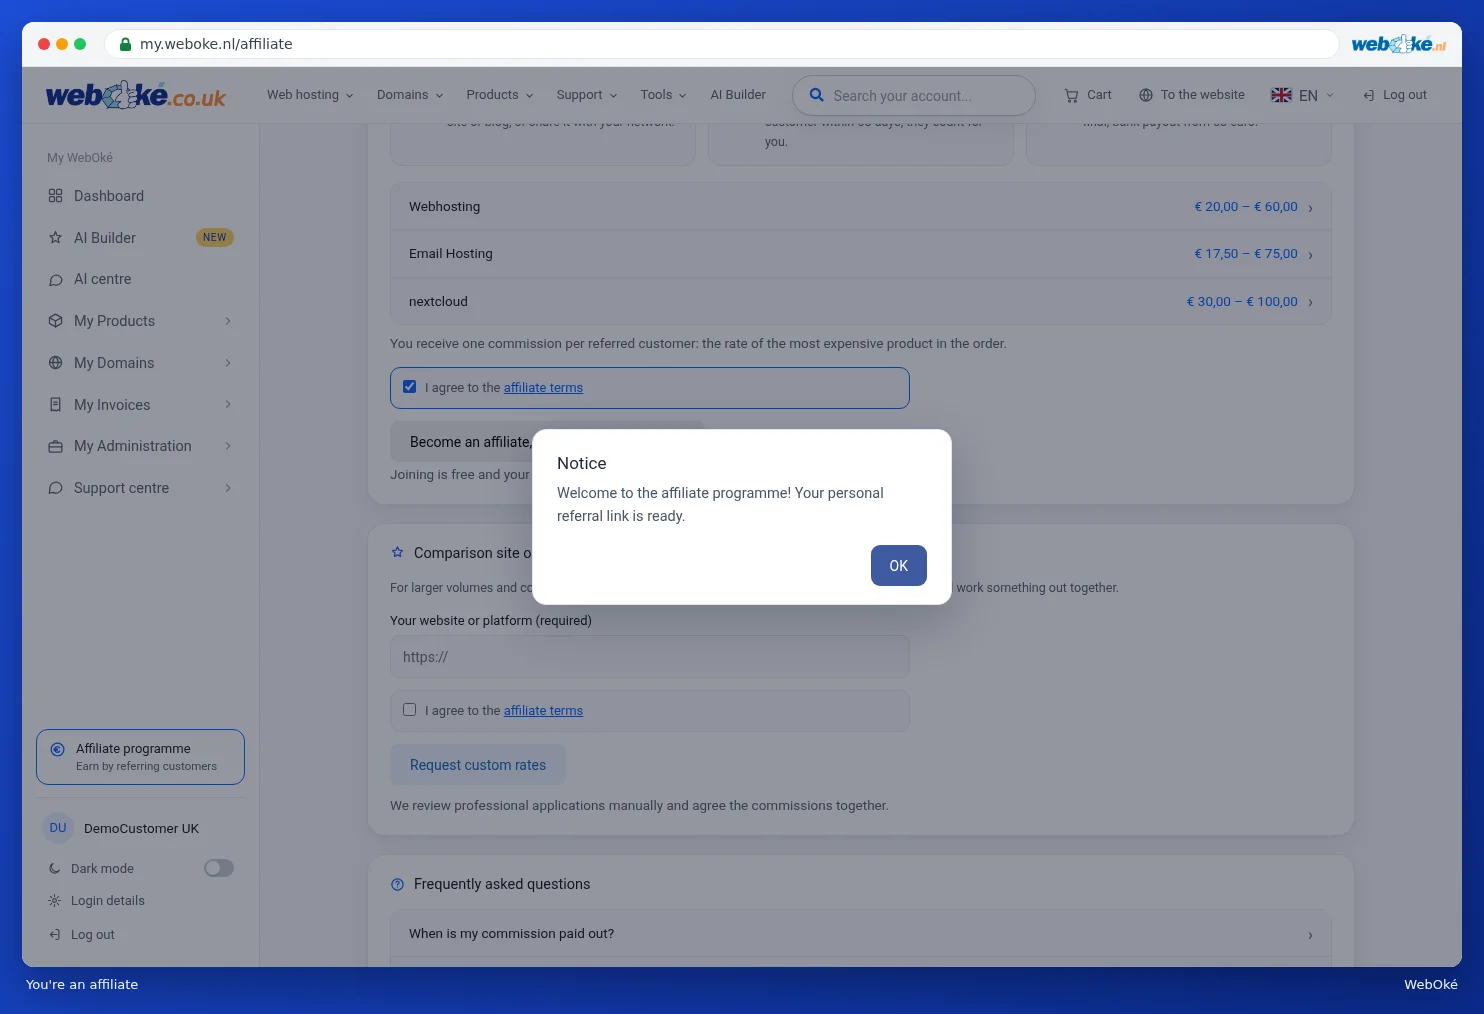The height and width of the screenshot is (1014, 1484).
Task: Expand Support centre chevron in sidebar
Action: (x=228, y=488)
